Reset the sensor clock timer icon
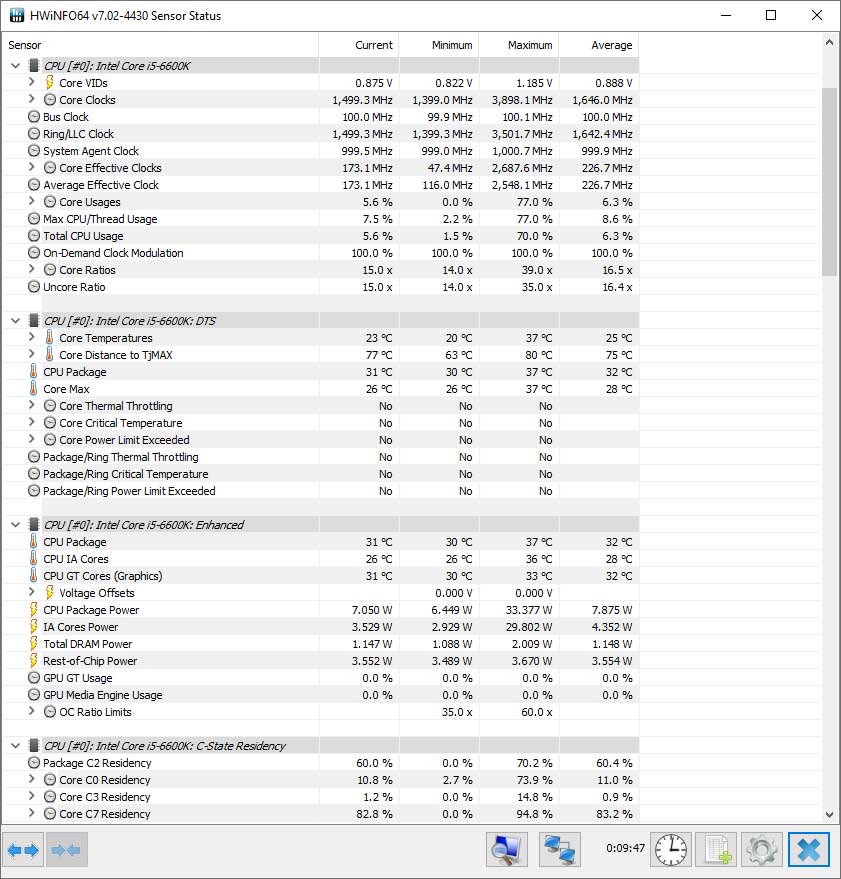Viewport: 841px width, 879px height. 671,850
